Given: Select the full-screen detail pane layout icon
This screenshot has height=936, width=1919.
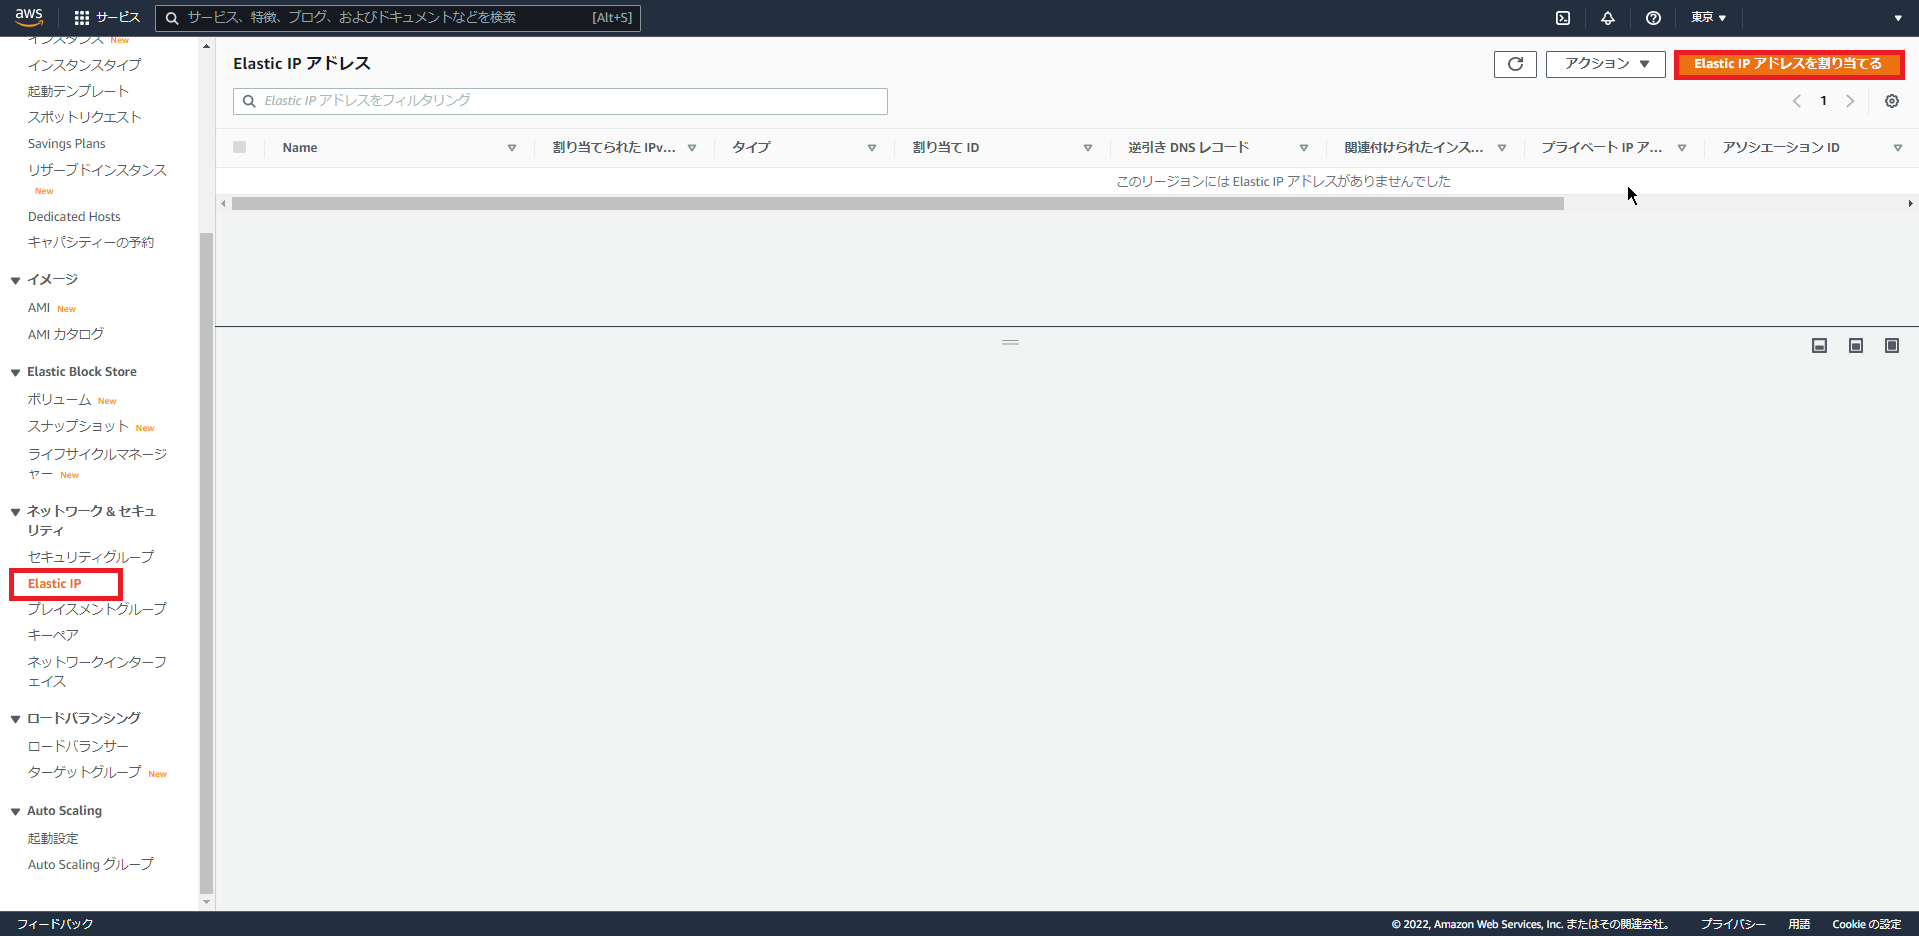Looking at the screenshot, I should click(x=1891, y=345).
